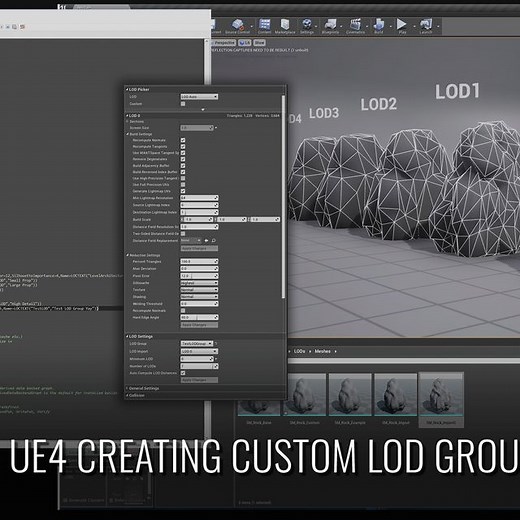Screen dimensions: 520x520
Task: Open Settings dropdown arrow in toolbar
Action: [316, 26]
